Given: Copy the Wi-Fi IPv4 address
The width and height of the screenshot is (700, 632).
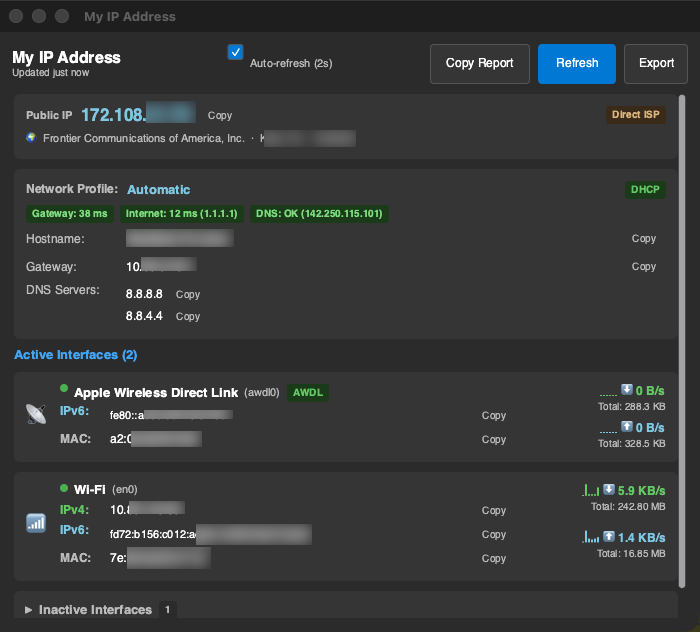Looking at the screenshot, I should (x=494, y=511).
